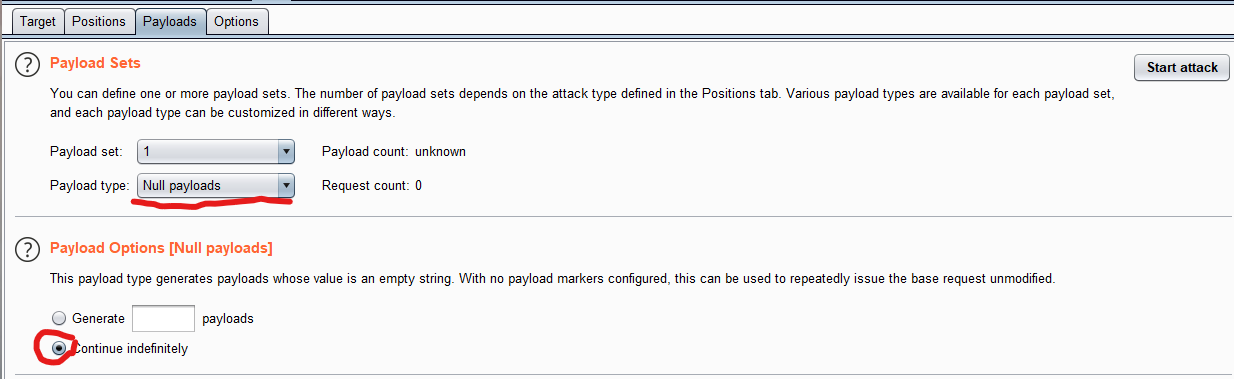This screenshot has height=379, width=1234.
Task: Open the Payload set dropdown
Action: [216, 152]
